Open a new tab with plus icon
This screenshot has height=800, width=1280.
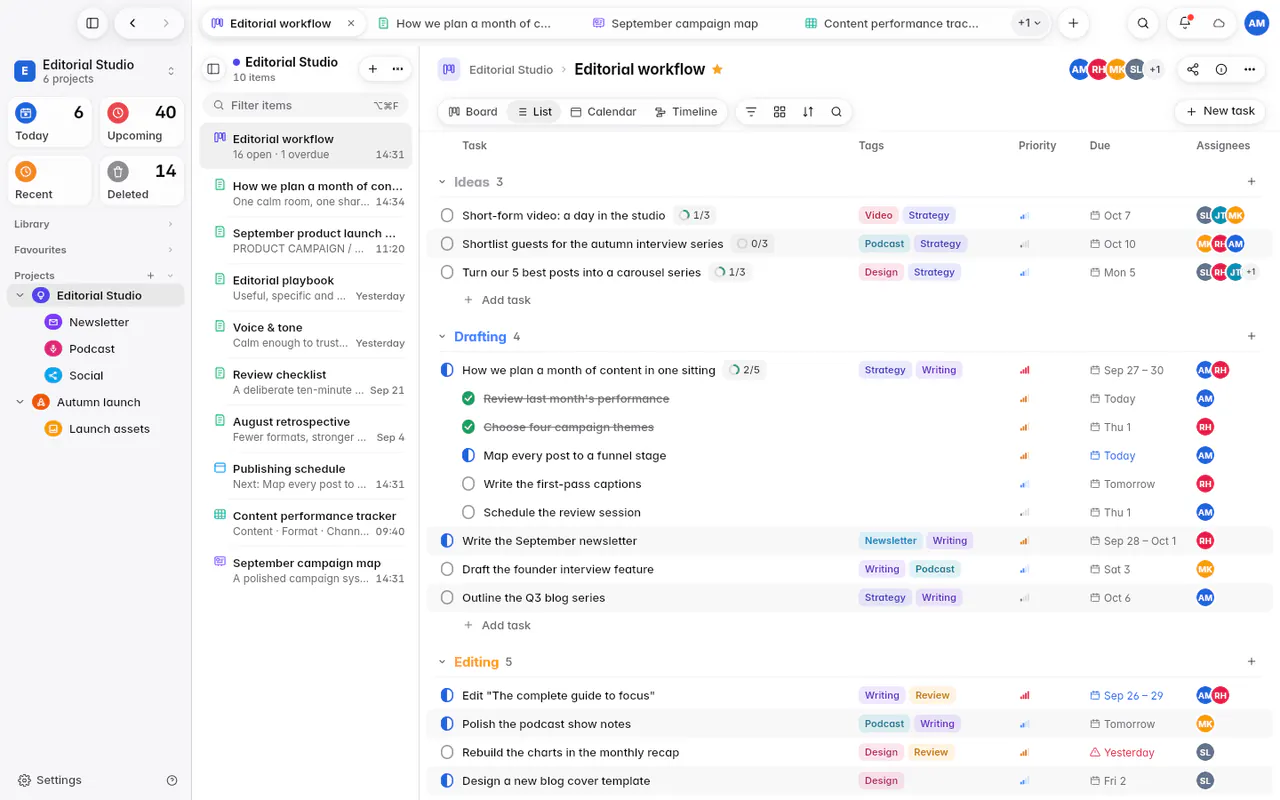coord(1073,23)
